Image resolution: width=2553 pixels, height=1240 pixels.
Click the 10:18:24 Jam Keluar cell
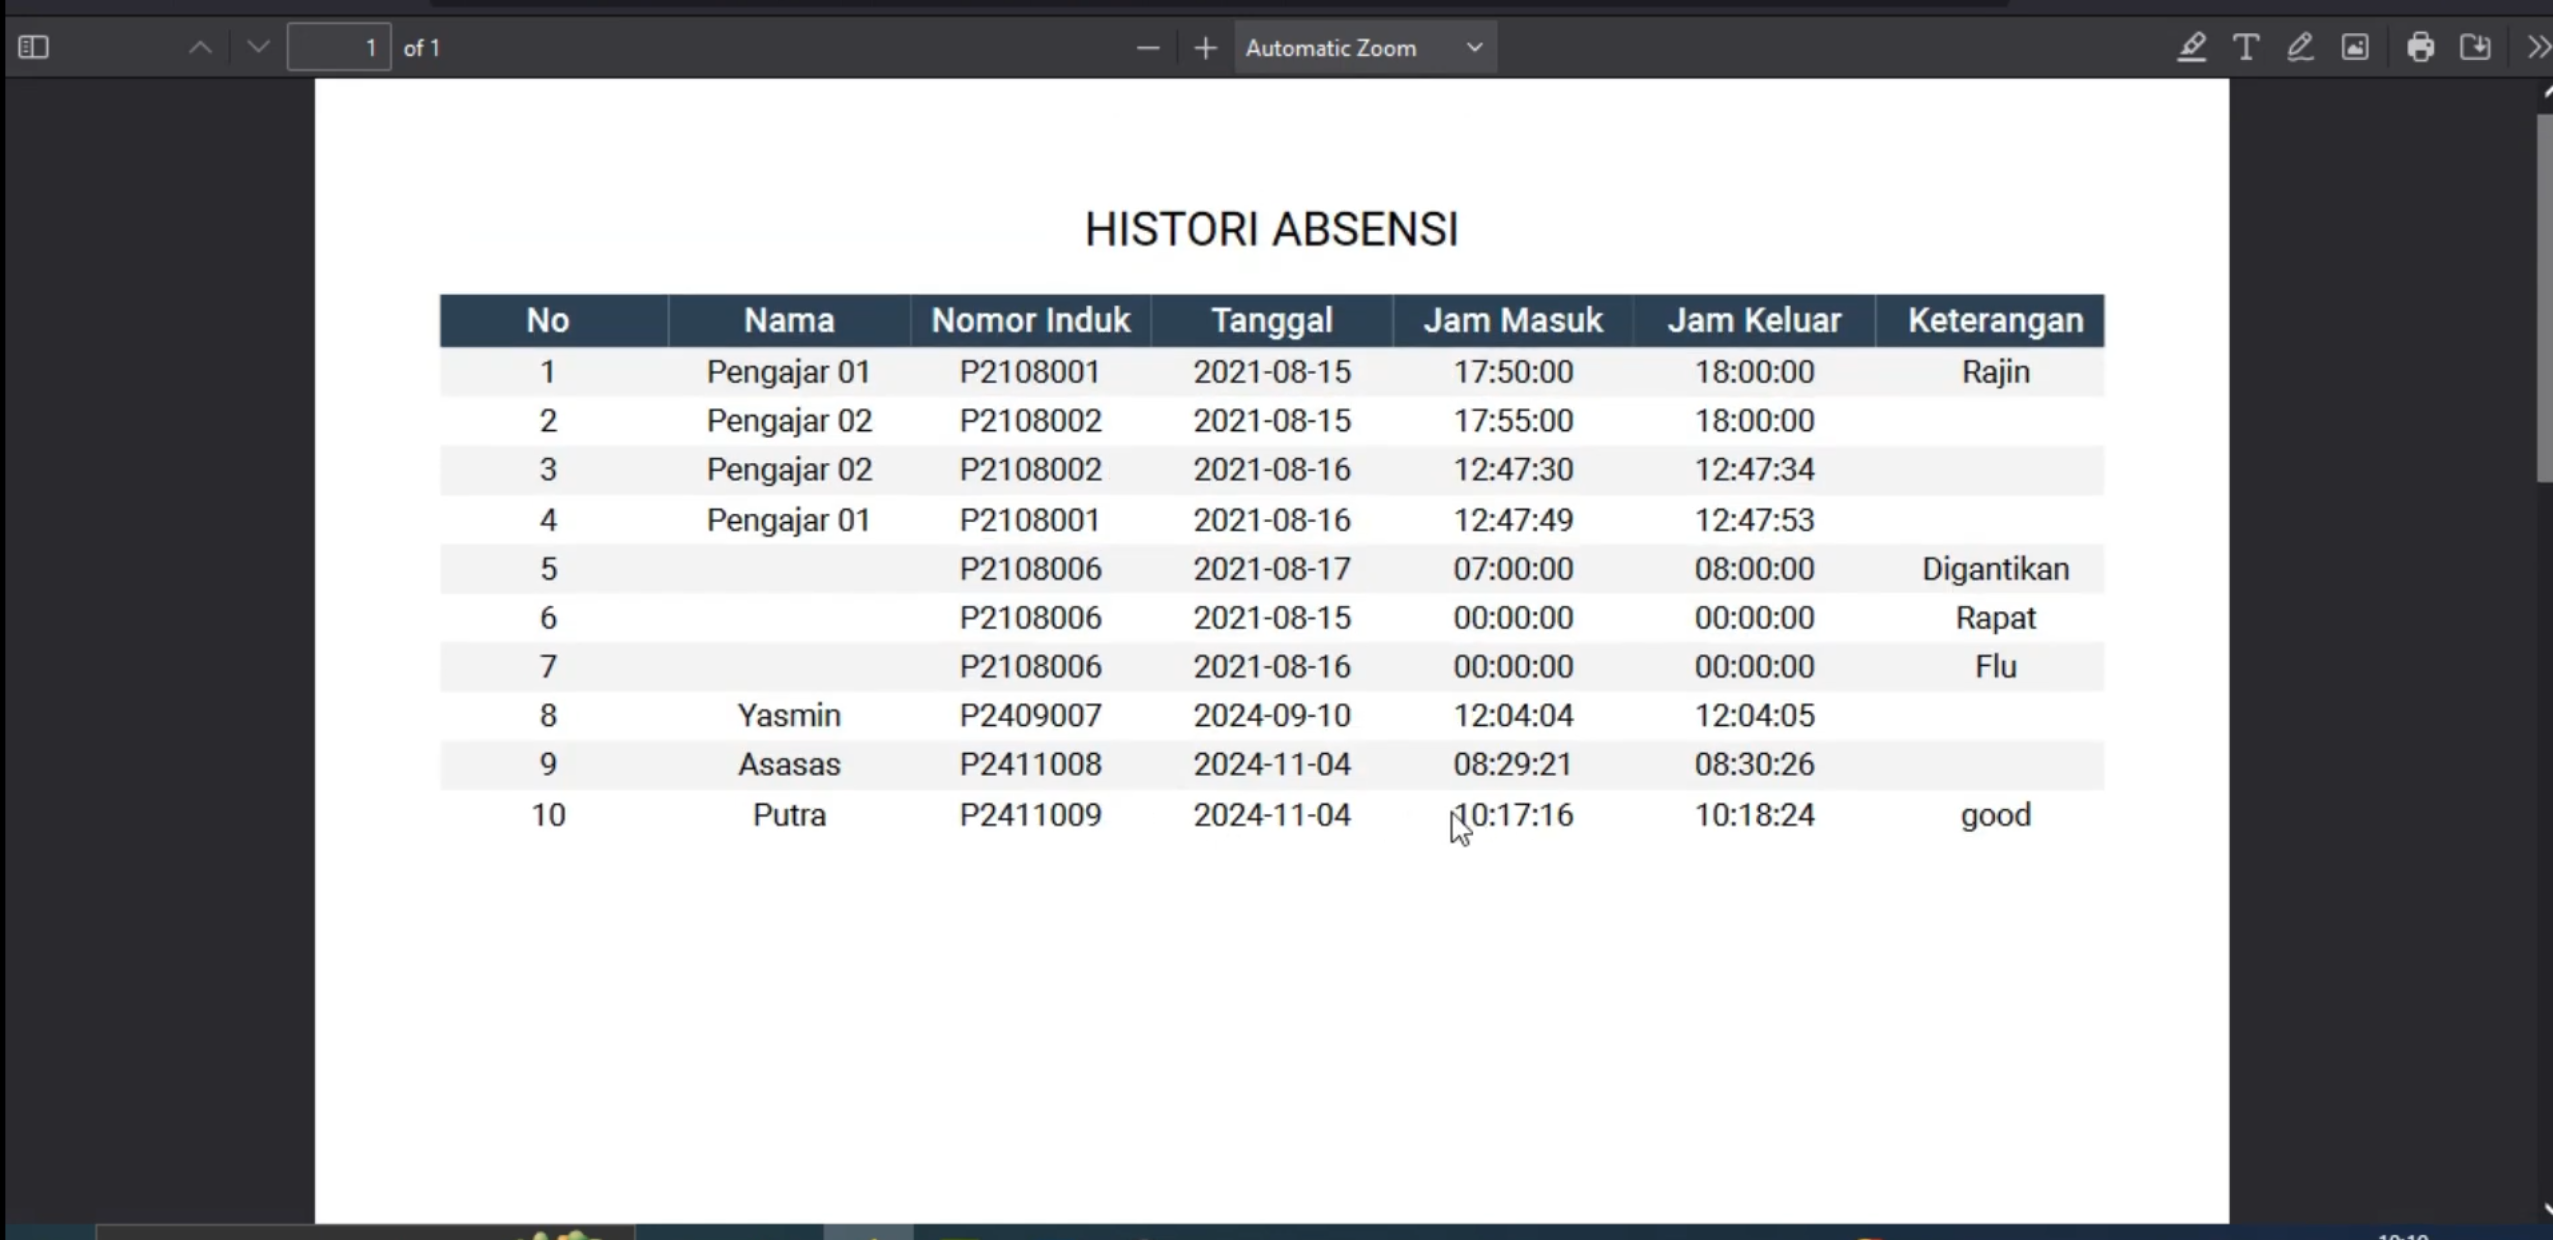pos(1754,815)
